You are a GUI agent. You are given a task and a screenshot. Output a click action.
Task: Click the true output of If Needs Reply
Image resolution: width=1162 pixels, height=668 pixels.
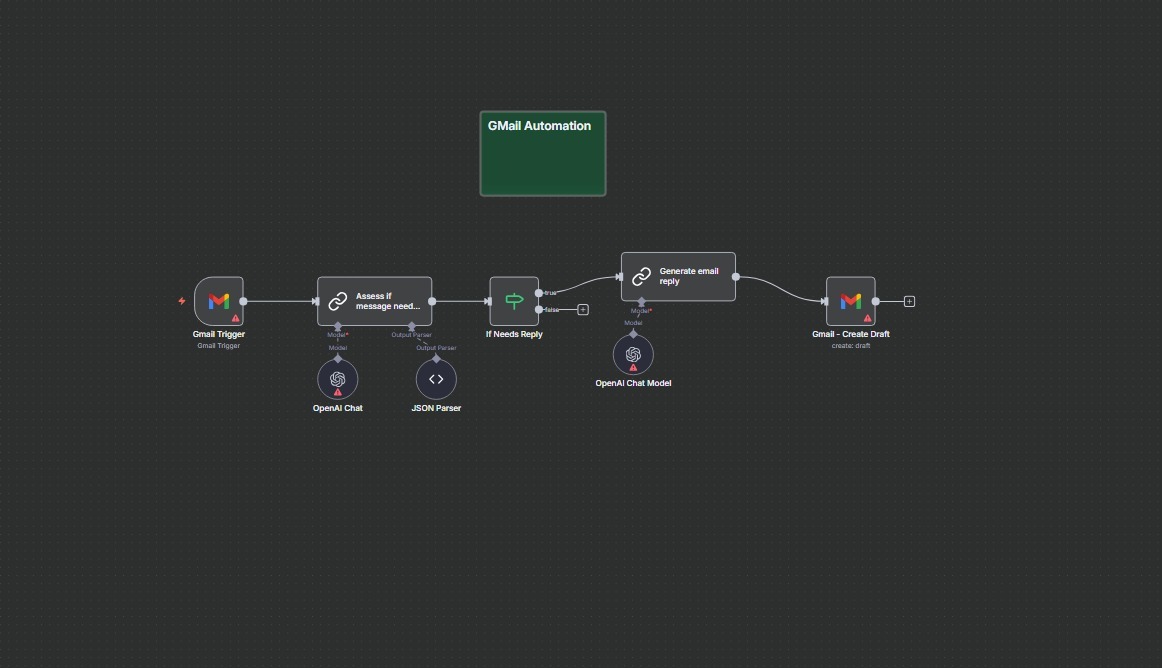(x=539, y=293)
